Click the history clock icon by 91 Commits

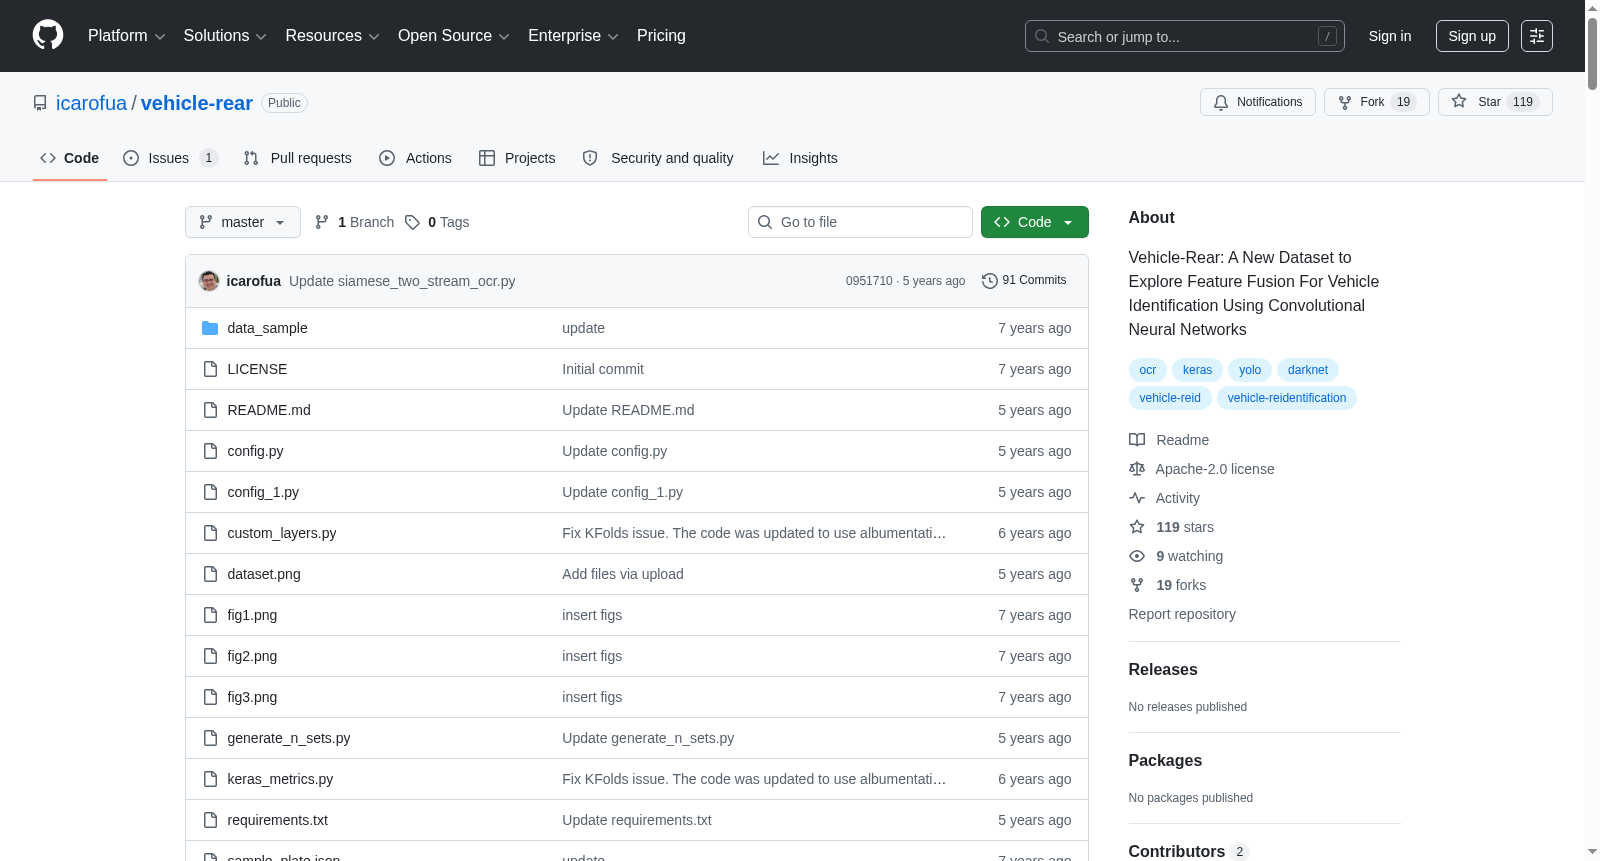990,281
